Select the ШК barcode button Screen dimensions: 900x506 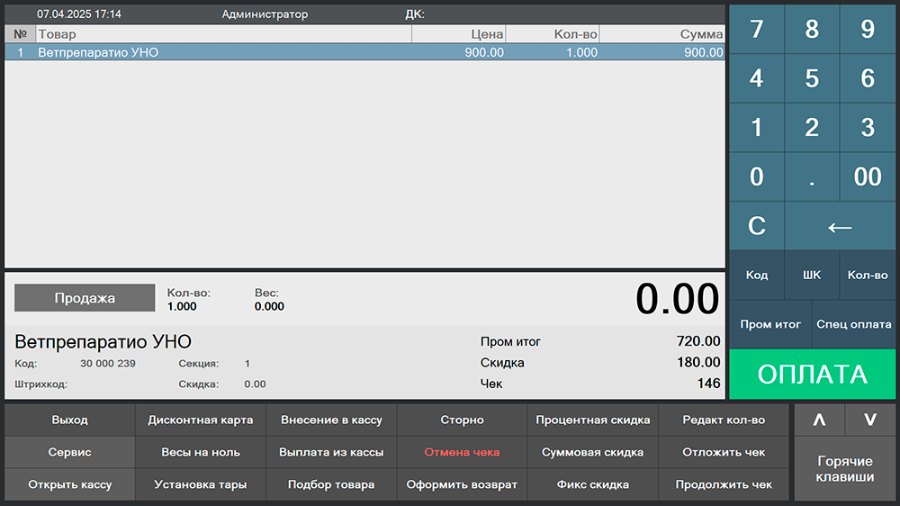click(812, 275)
